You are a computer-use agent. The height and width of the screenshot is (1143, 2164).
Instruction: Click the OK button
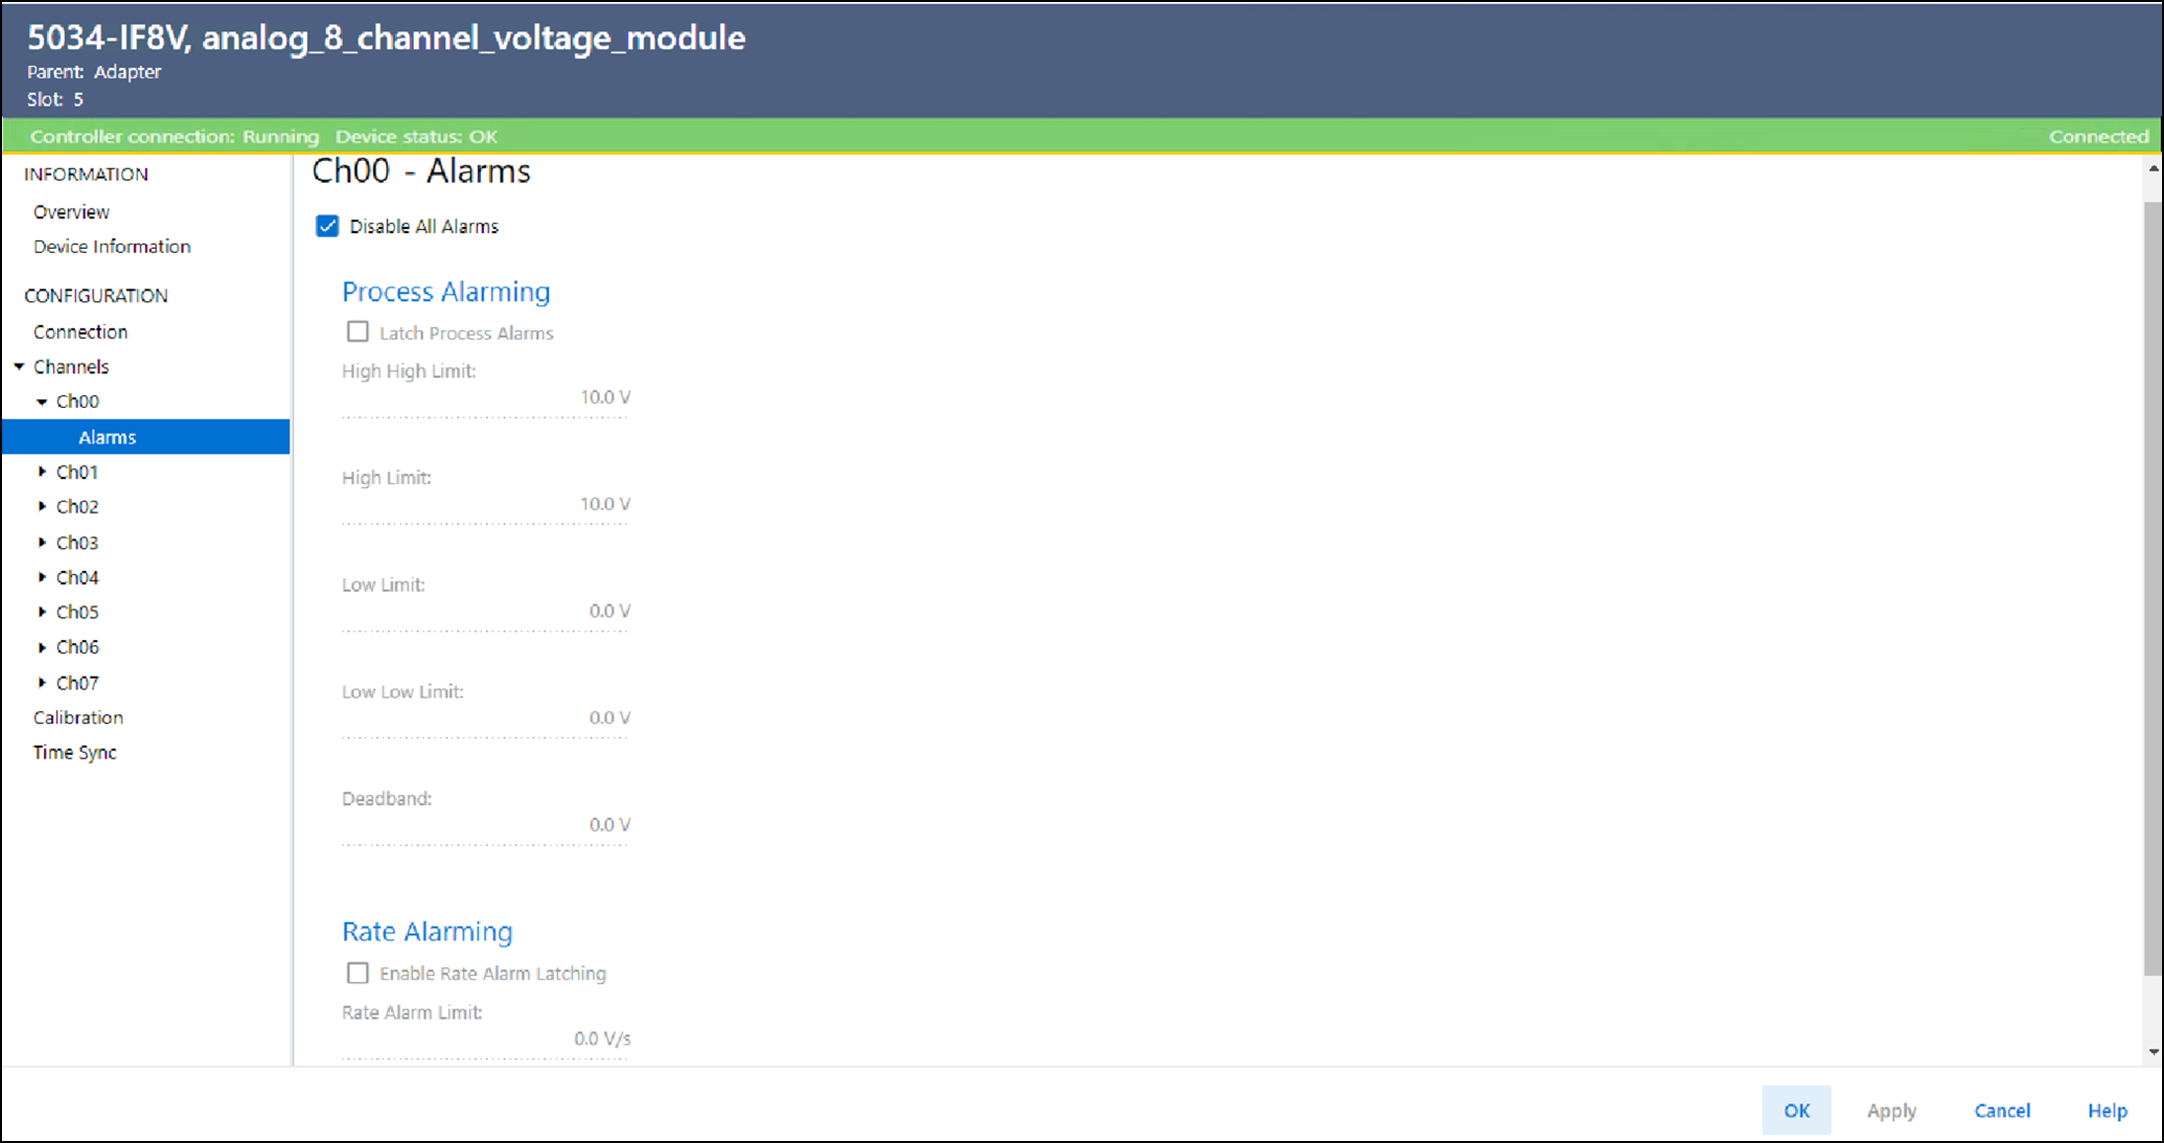click(x=1796, y=1110)
